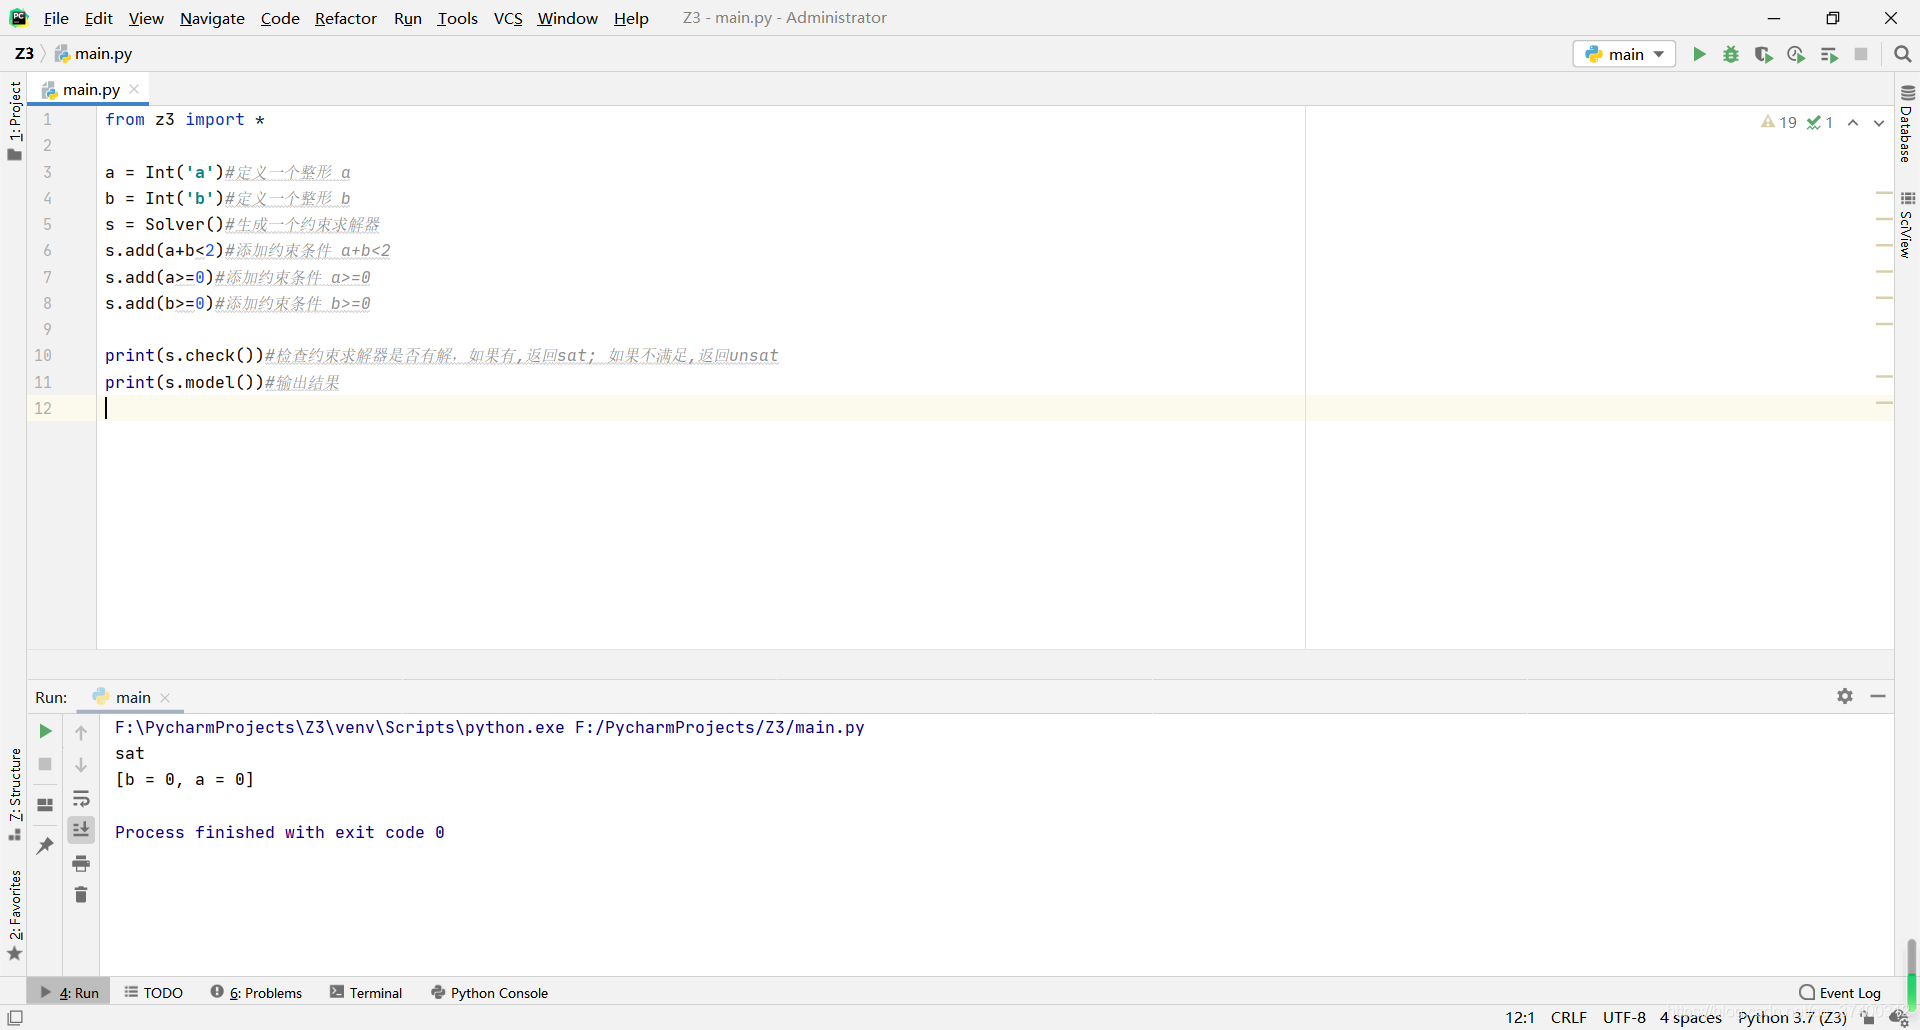The width and height of the screenshot is (1920, 1030).
Task: Open the VCS menu
Action: pos(508,18)
